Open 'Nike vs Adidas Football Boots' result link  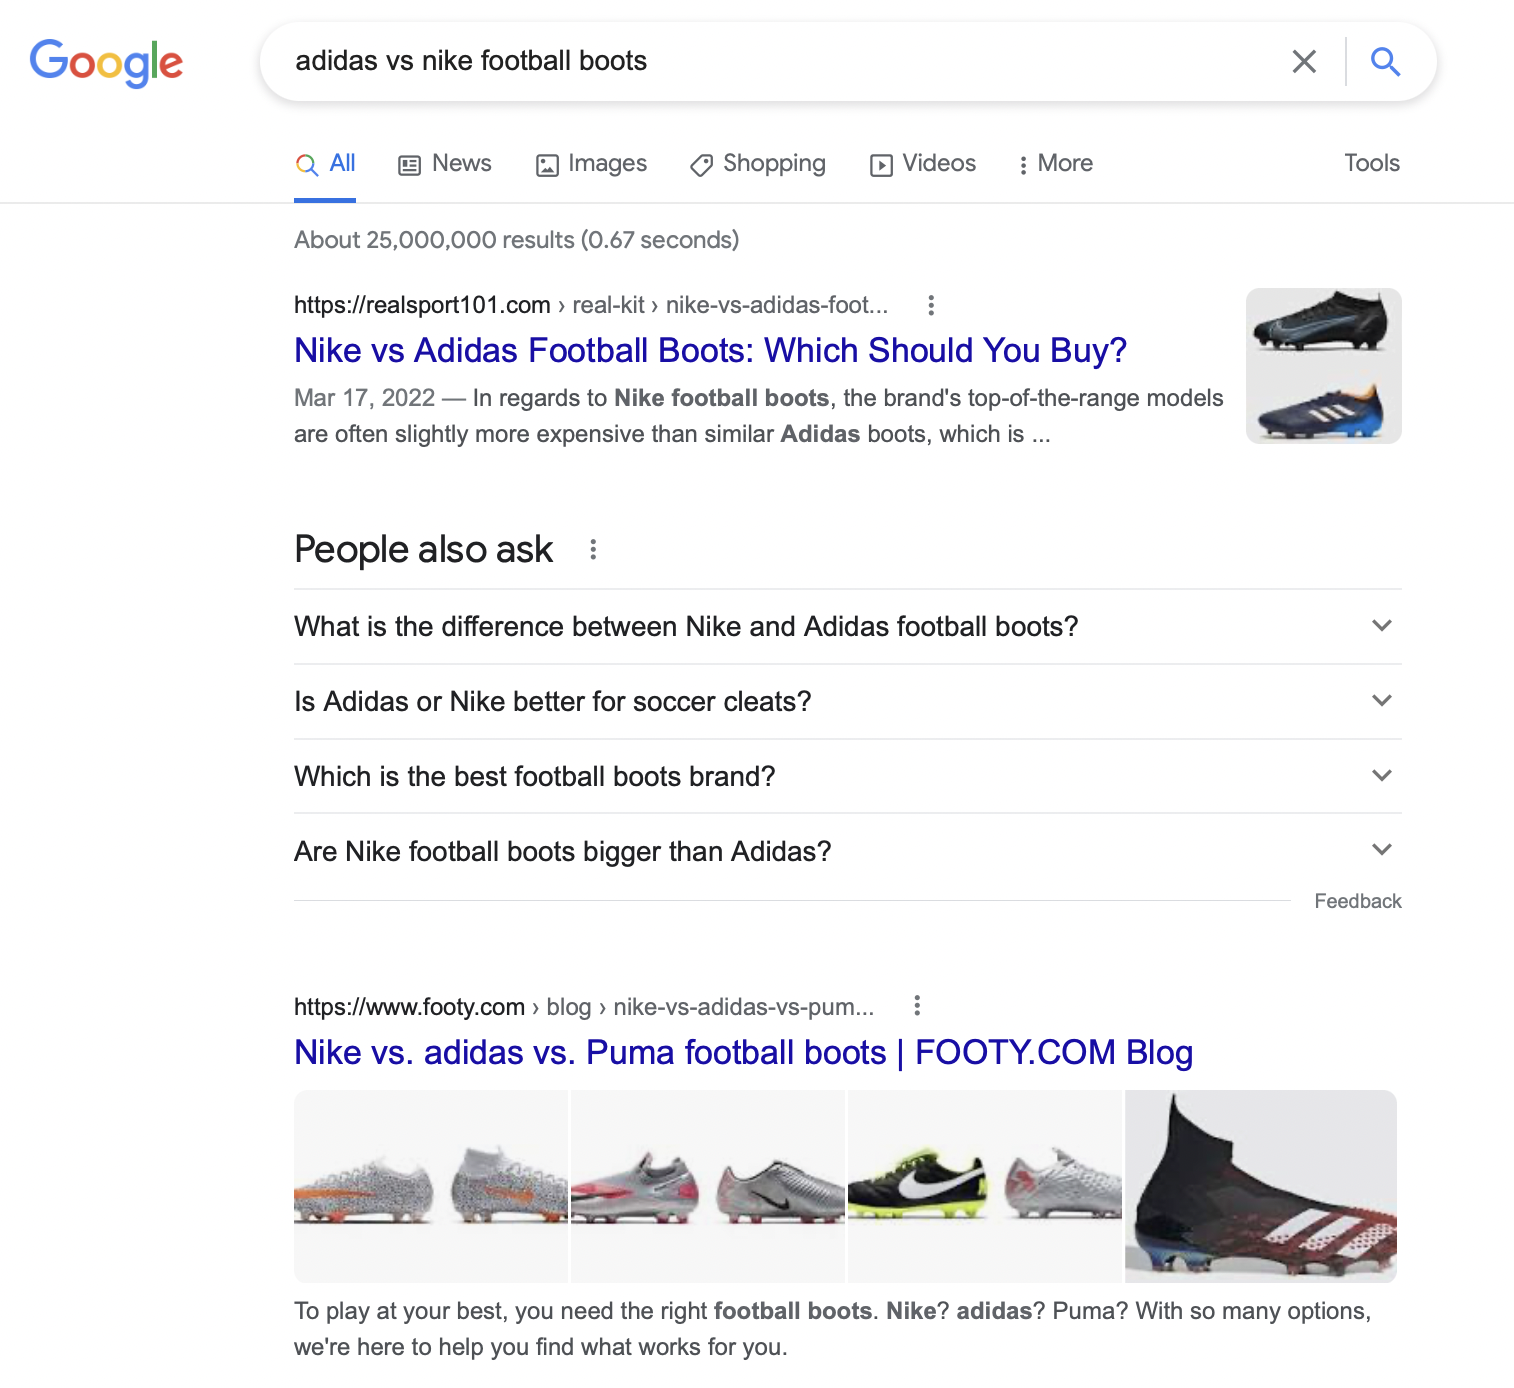click(x=710, y=350)
